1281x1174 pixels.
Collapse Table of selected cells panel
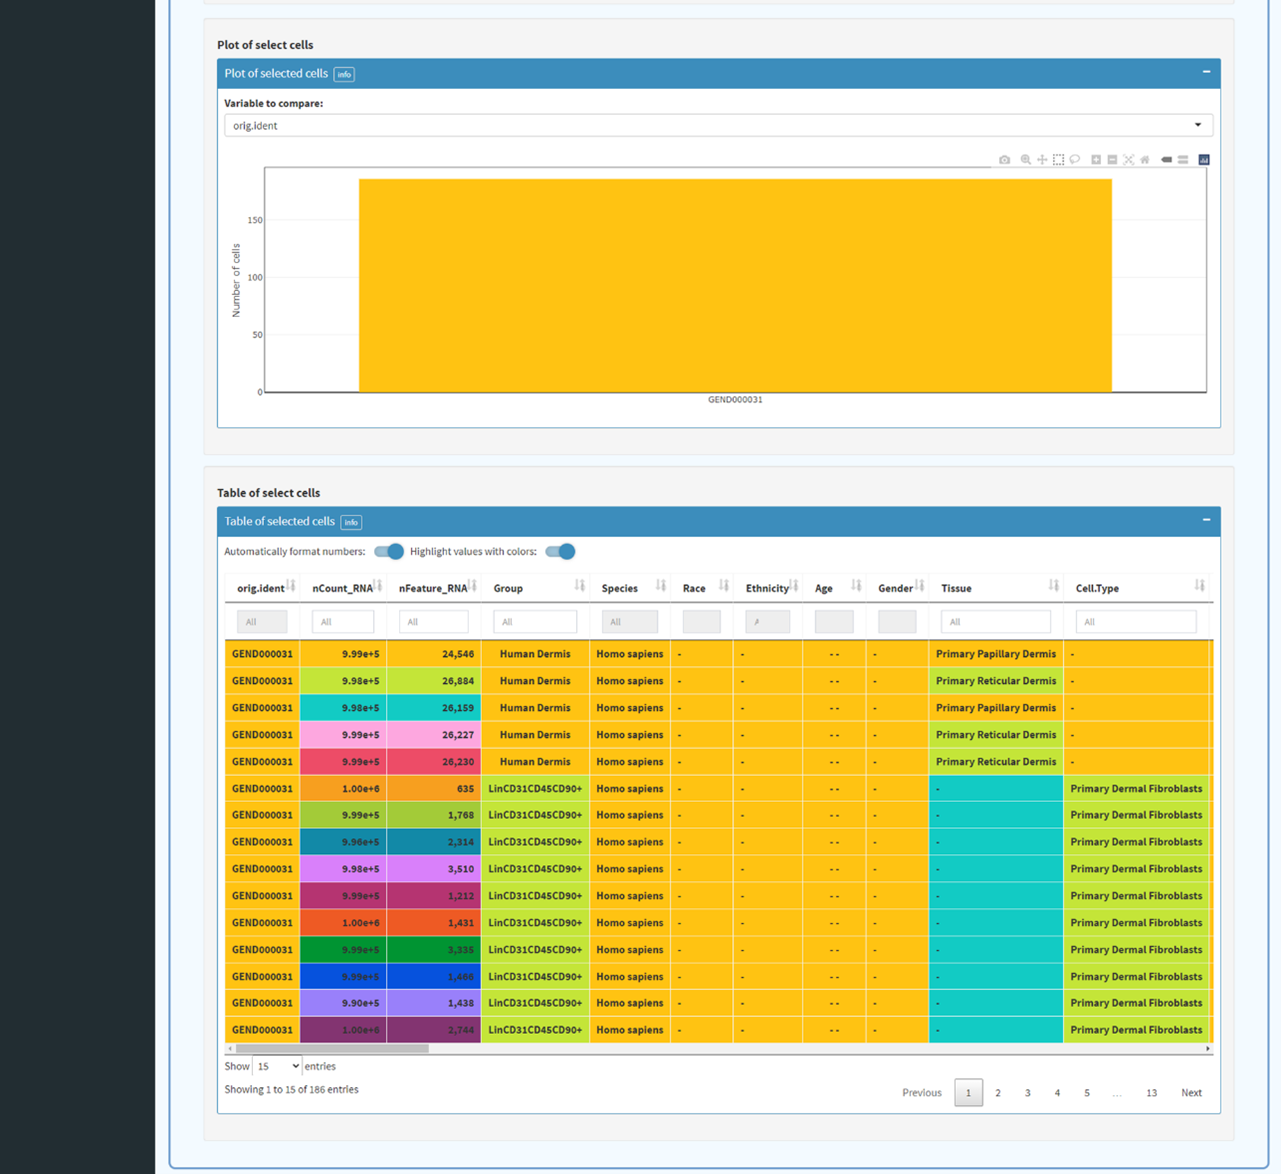tap(1206, 520)
